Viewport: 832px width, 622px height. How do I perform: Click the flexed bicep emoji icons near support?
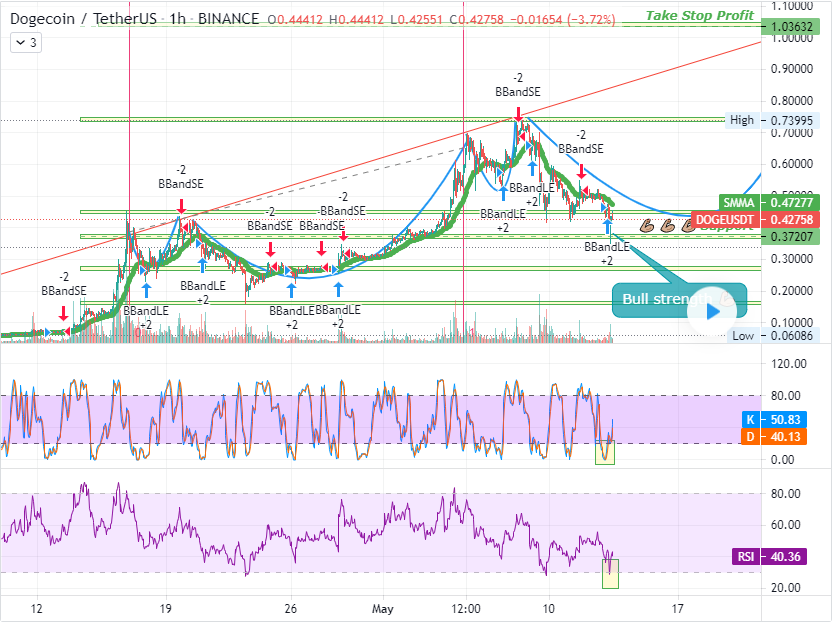coord(666,225)
